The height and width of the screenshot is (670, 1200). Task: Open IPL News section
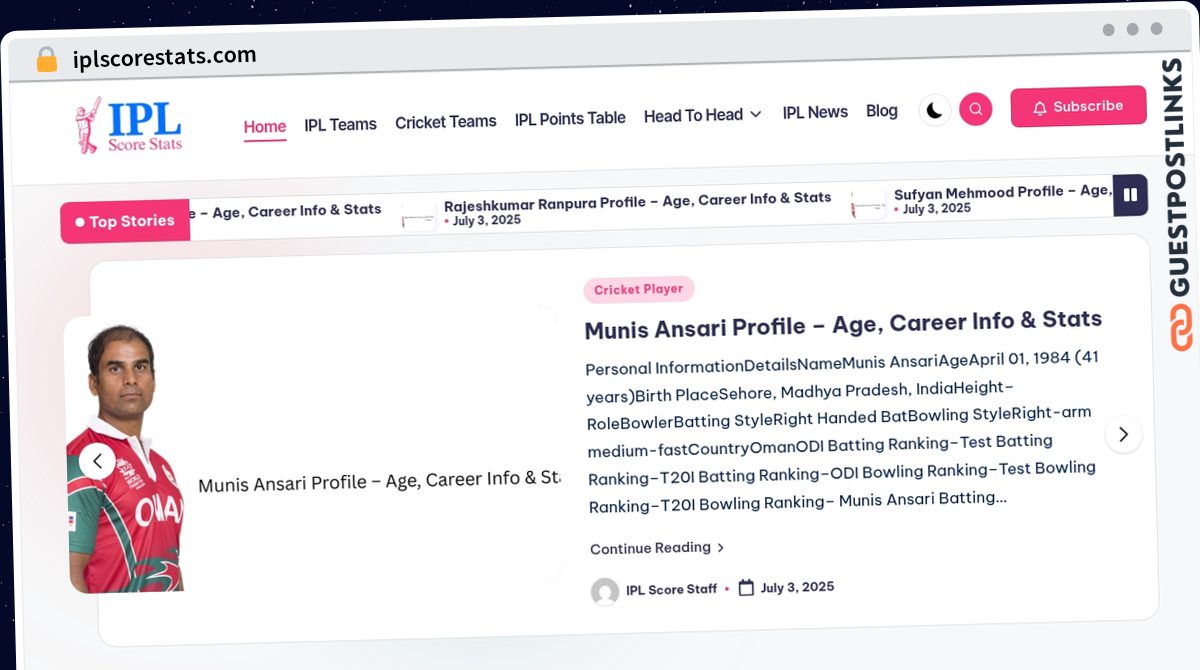click(x=815, y=112)
